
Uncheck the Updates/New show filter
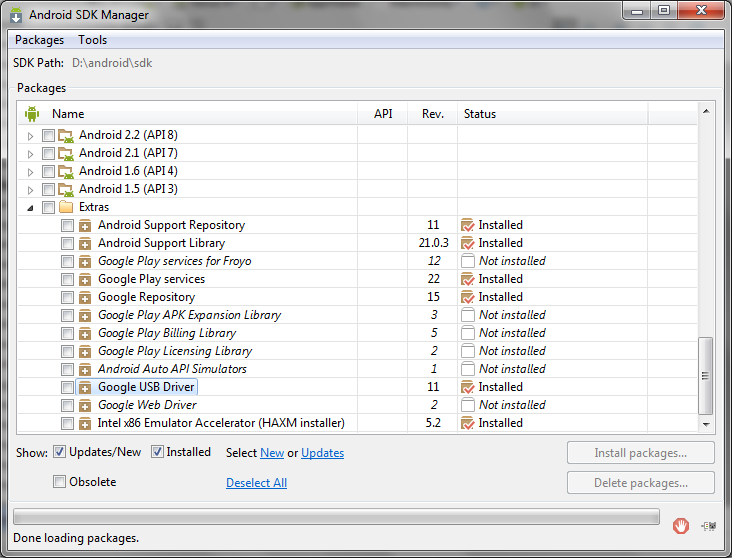pos(59,452)
